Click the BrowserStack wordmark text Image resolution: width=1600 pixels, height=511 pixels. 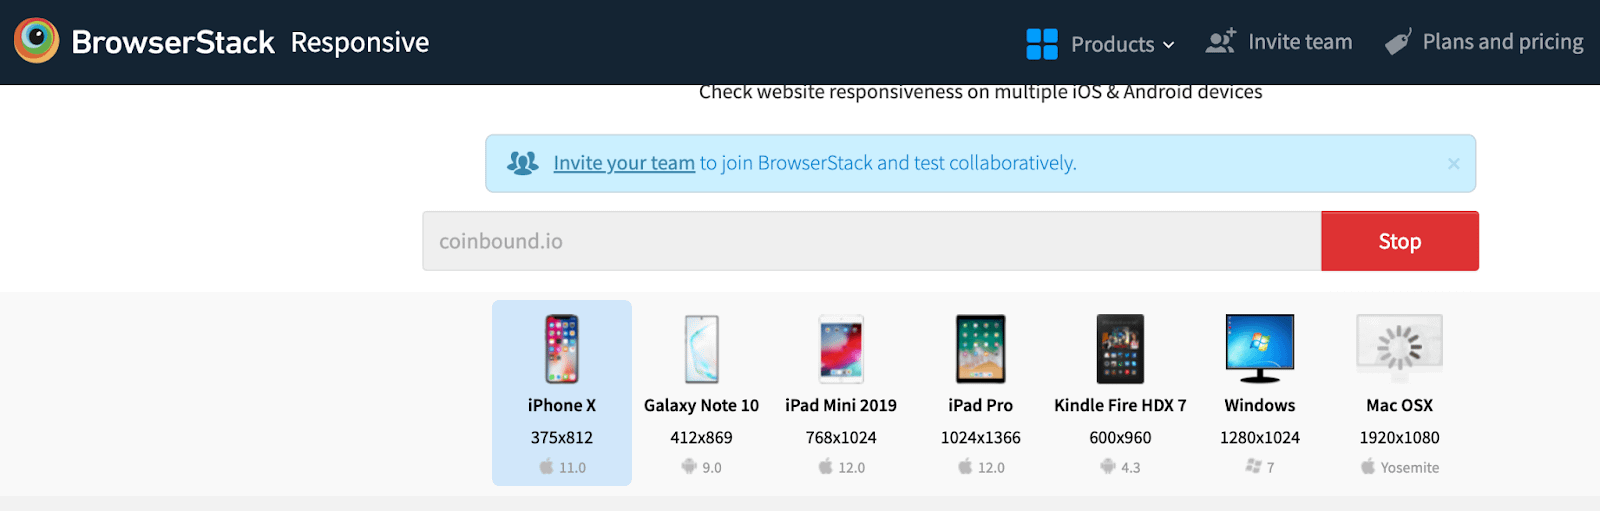pos(173,42)
